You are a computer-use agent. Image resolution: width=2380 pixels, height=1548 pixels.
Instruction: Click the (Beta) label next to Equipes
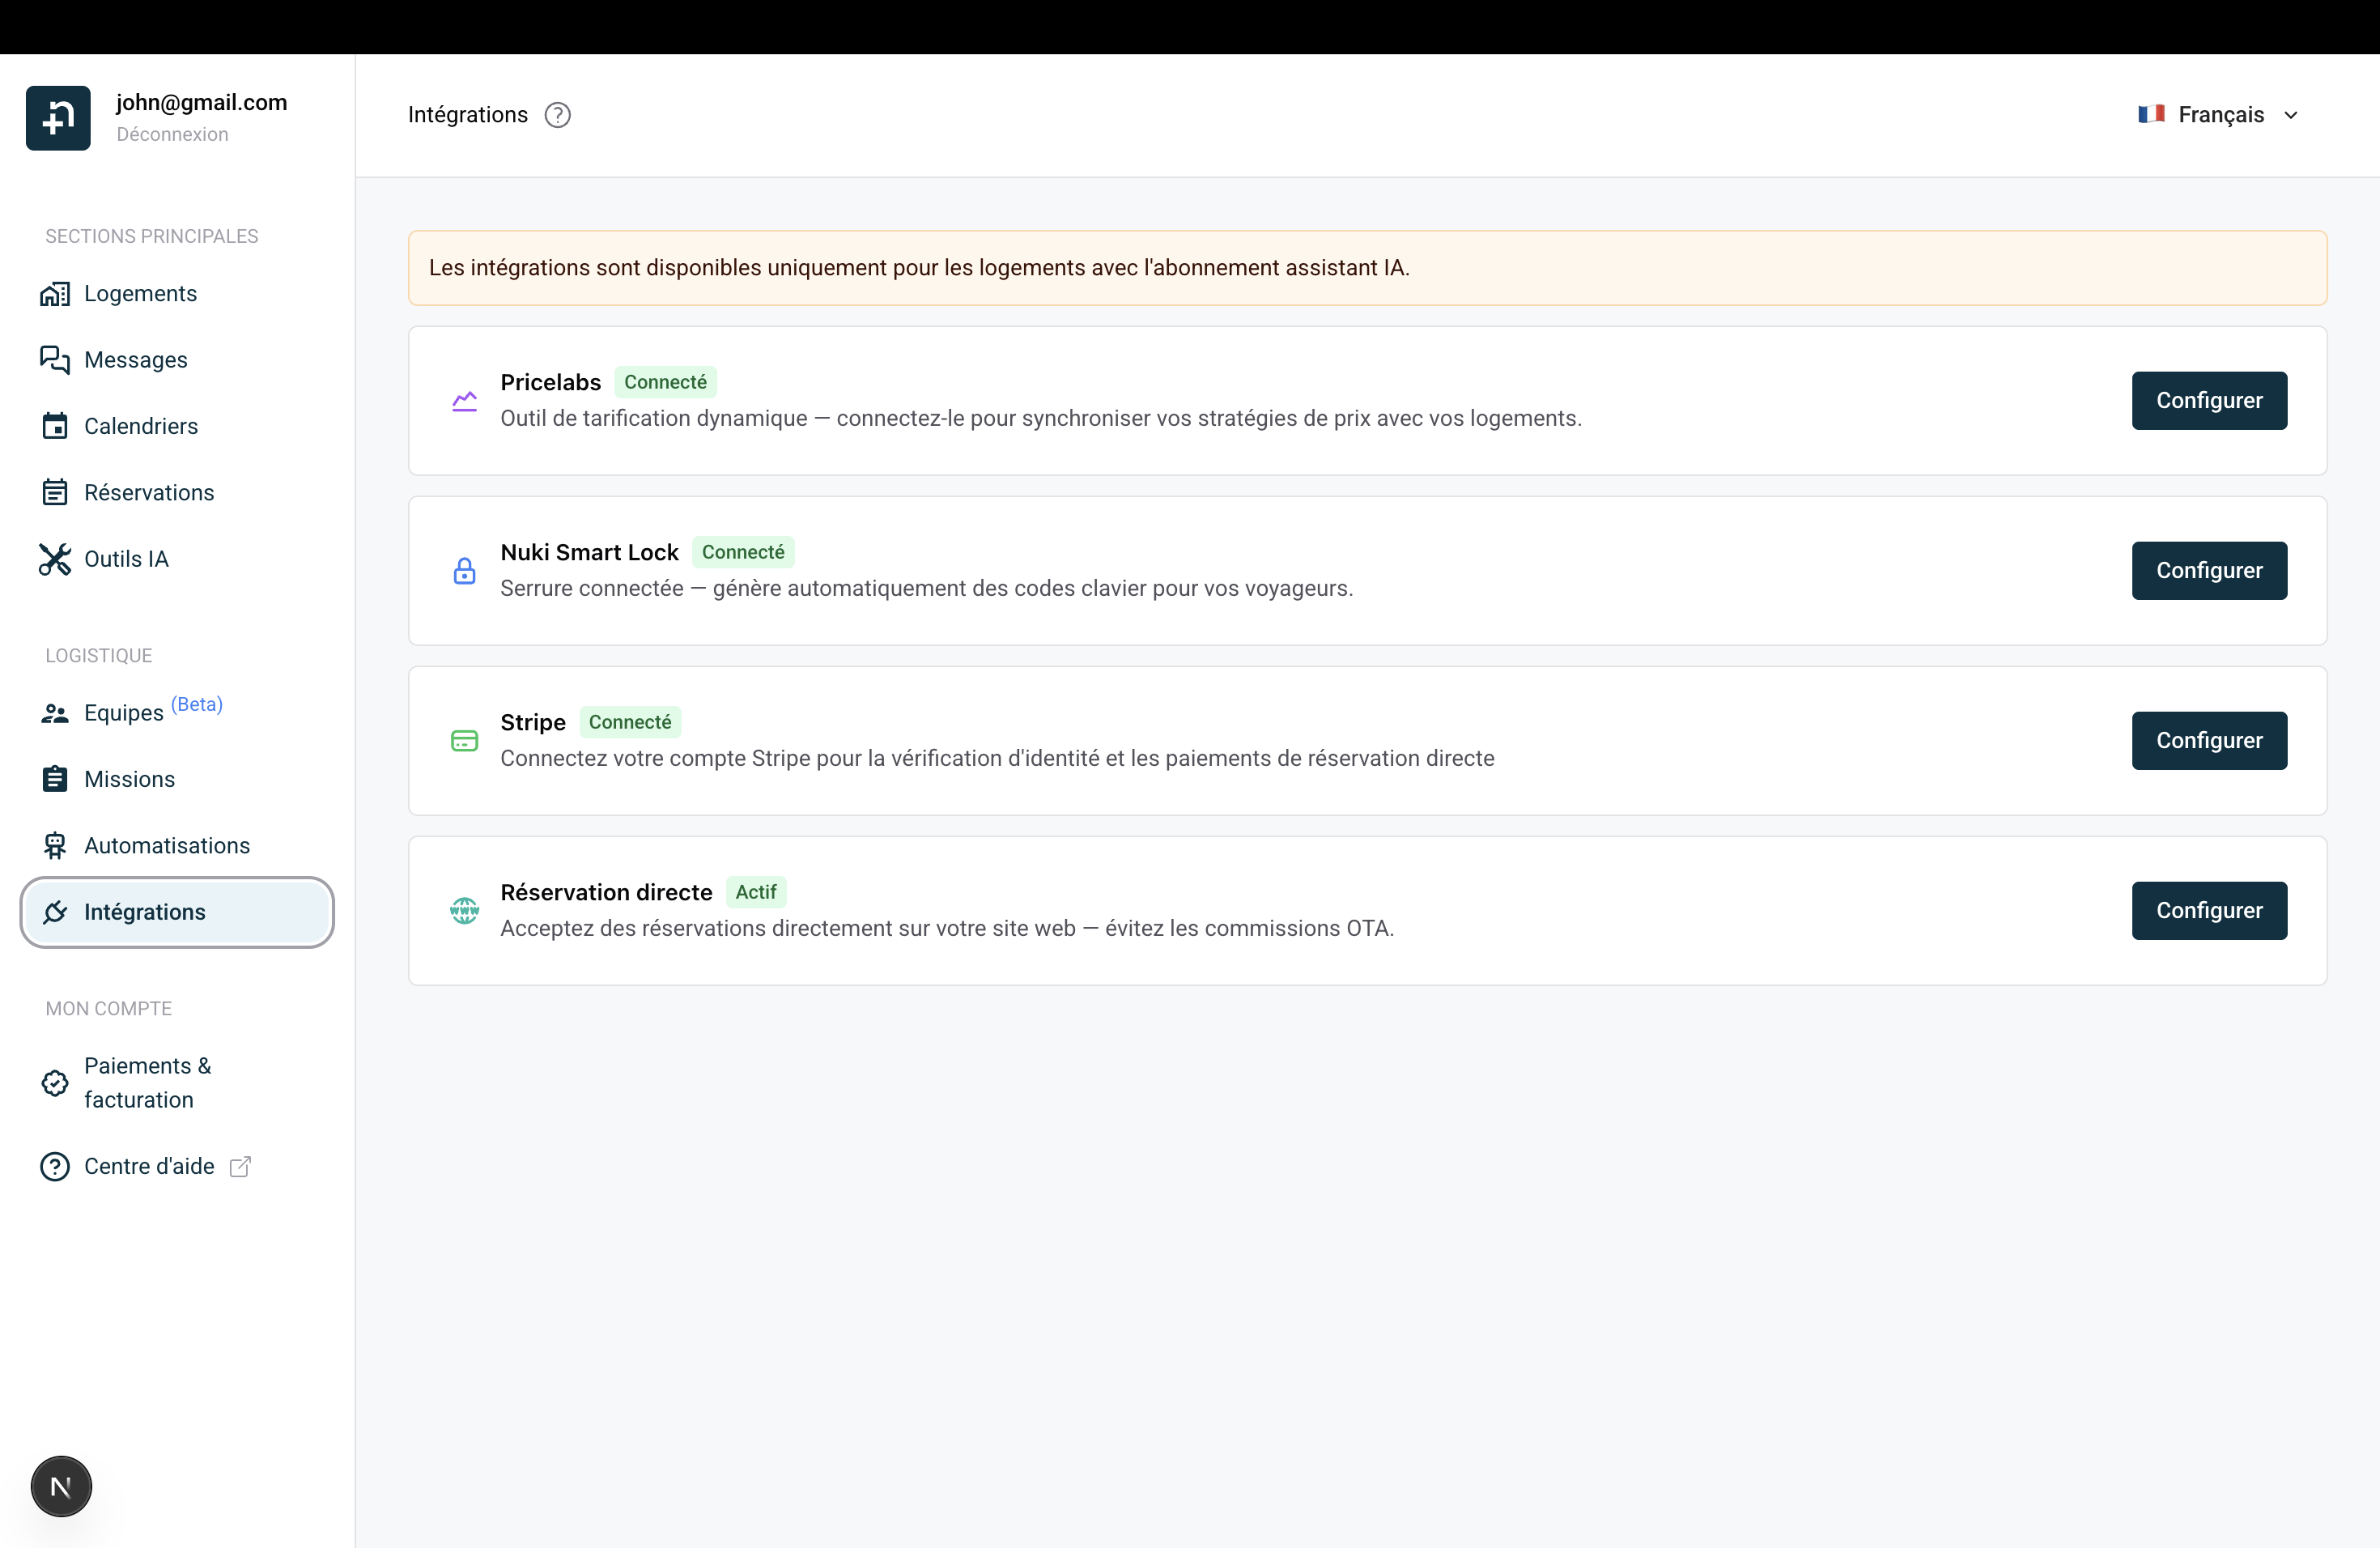tap(197, 704)
